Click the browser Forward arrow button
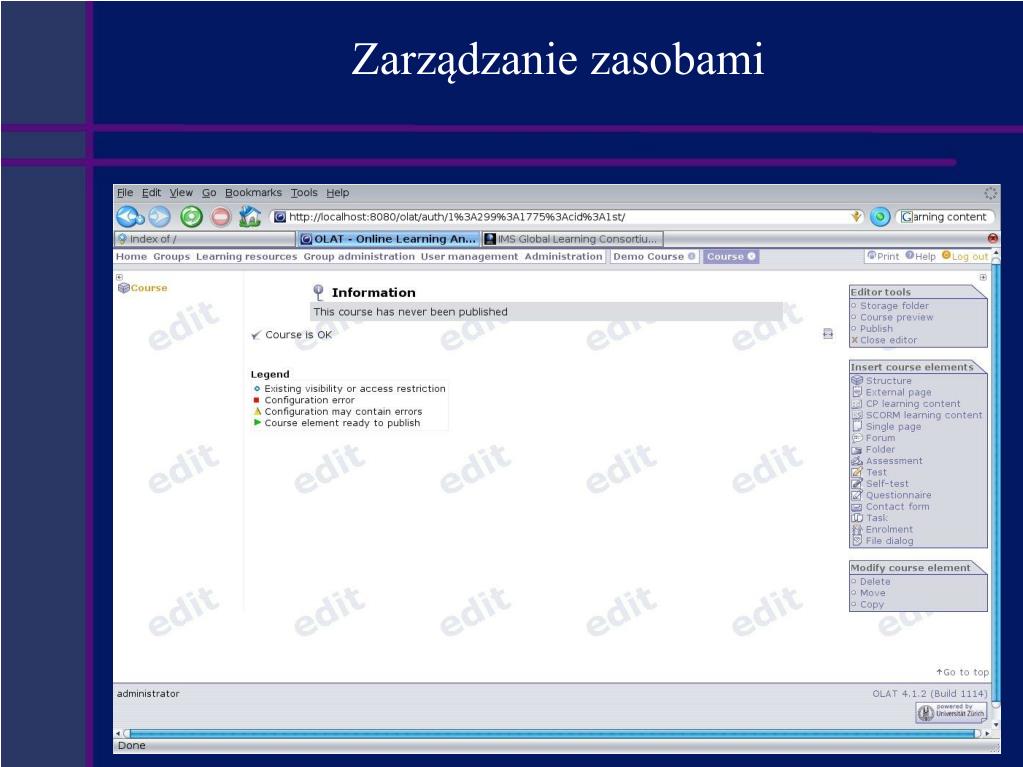This screenshot has width=1023, height=767. [159, 217]
